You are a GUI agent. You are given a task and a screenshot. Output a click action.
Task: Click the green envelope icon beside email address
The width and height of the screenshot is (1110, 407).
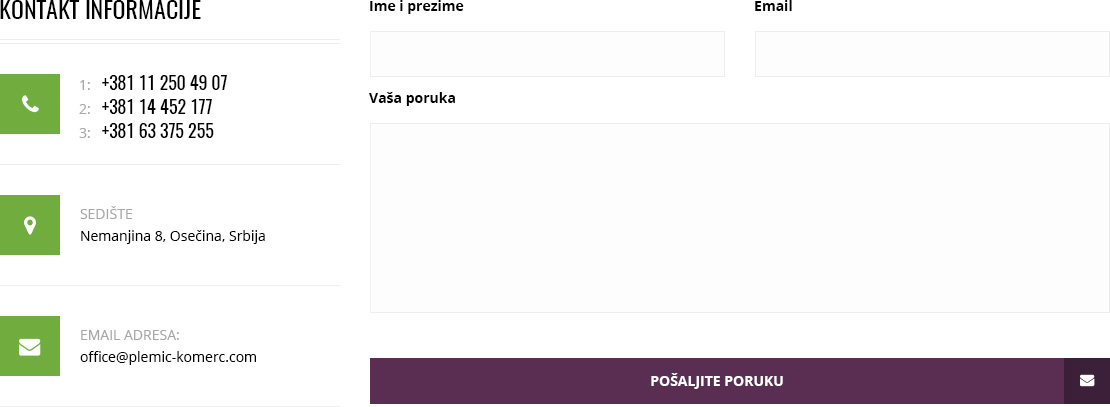[x=30, y=347]
